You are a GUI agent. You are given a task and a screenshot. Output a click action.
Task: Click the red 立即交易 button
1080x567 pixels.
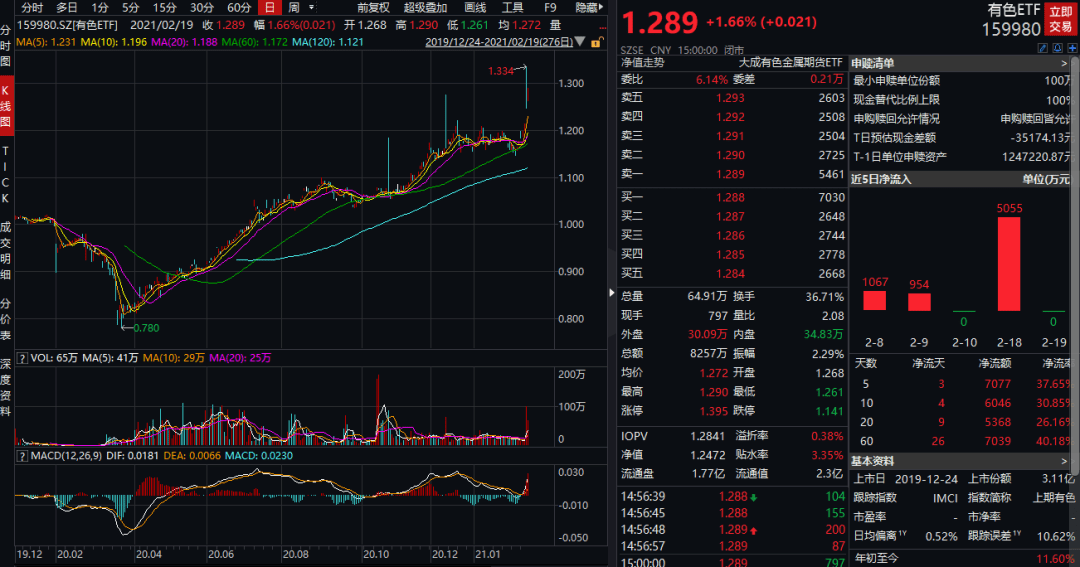point(1061,19)
